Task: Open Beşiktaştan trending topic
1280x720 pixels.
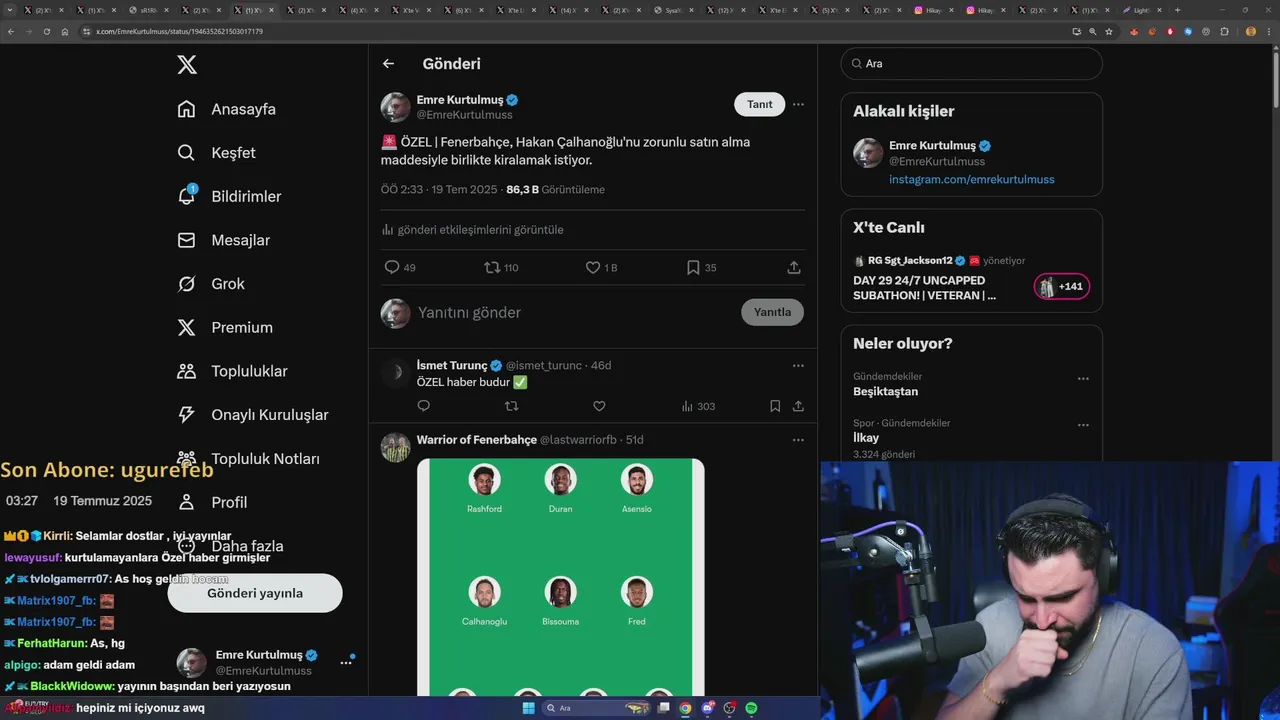Action: tap(885, 391)
